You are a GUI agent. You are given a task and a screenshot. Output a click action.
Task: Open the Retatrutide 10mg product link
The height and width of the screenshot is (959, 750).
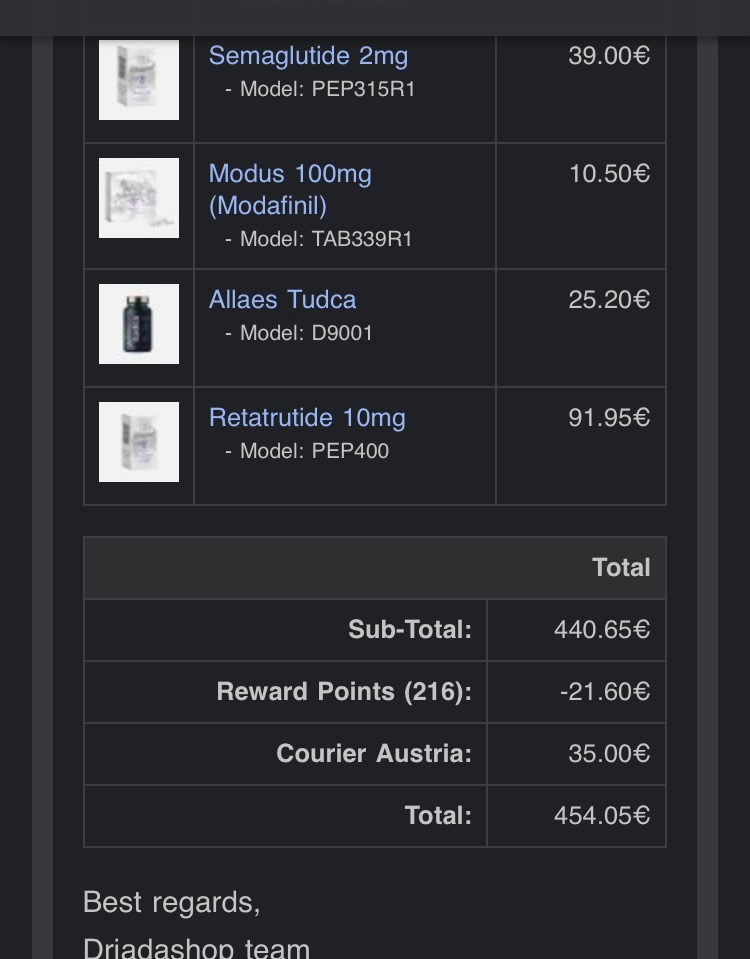[307, 418]
